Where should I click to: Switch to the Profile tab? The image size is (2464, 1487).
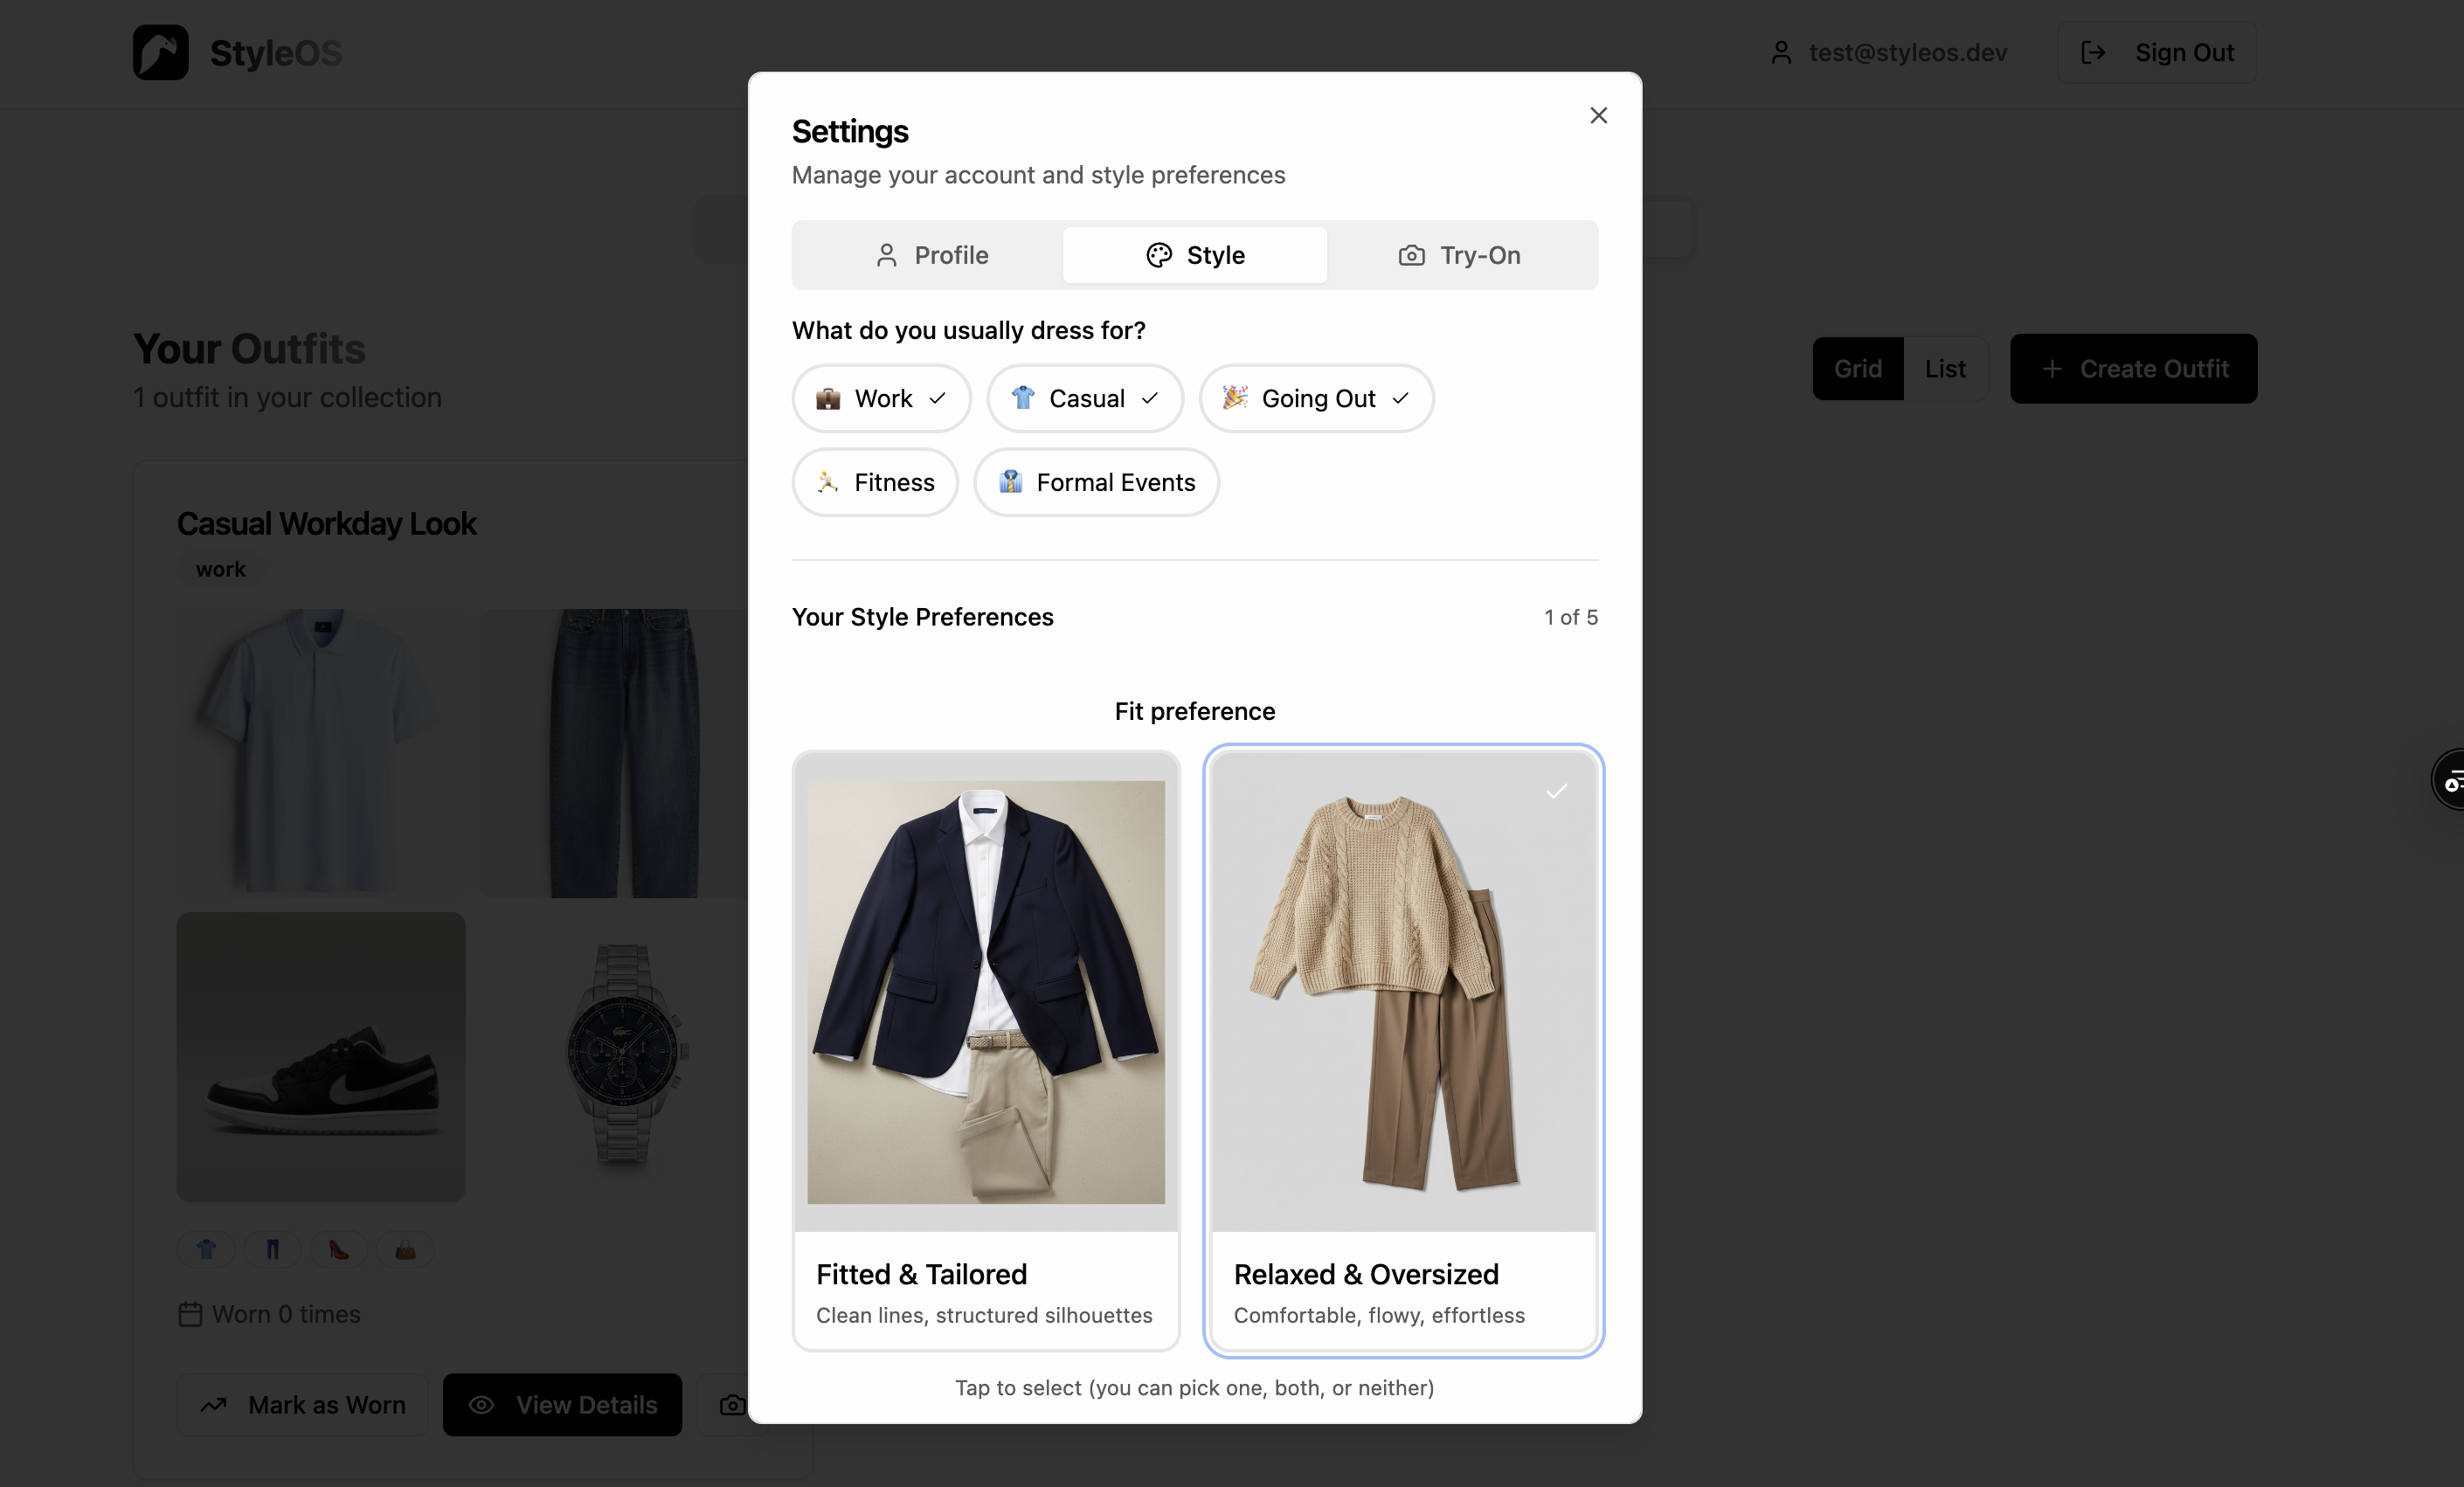[x=930, y=256]
